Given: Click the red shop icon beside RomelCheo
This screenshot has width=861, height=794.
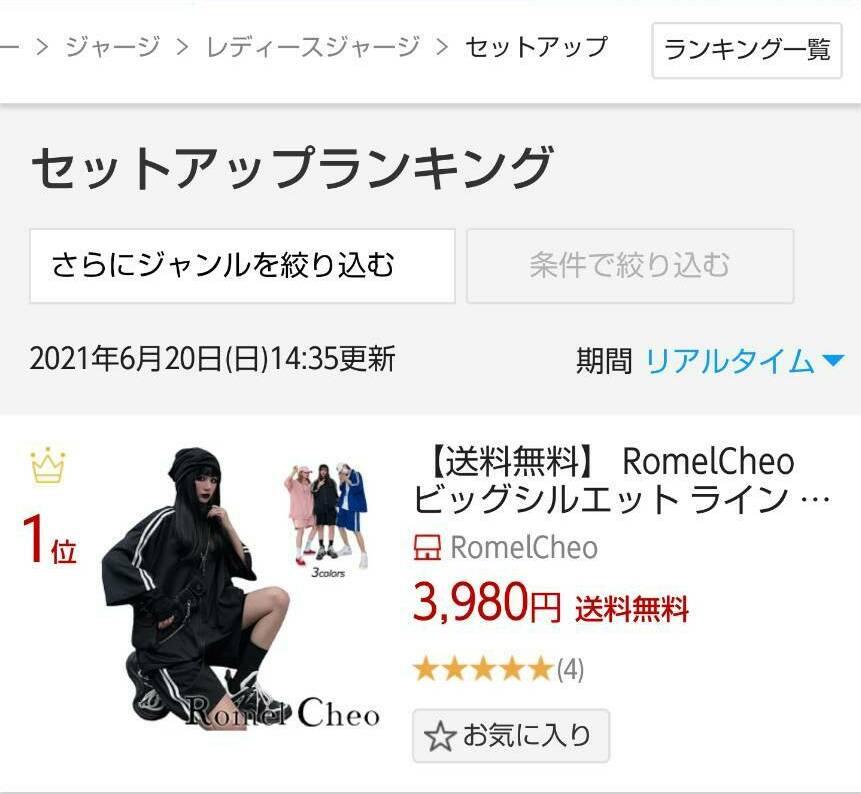Looking at the screenshot, I should 427,547.
